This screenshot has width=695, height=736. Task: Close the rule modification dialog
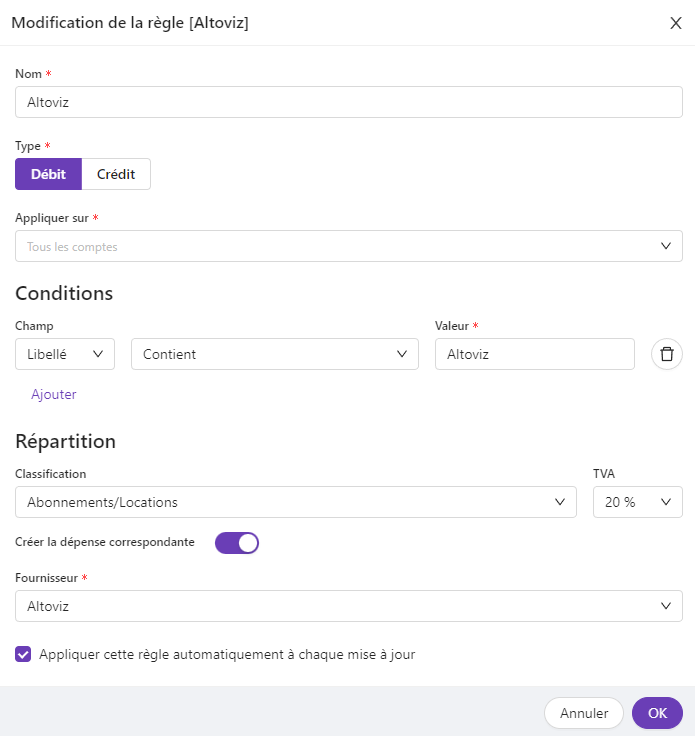tap(676, 24)
